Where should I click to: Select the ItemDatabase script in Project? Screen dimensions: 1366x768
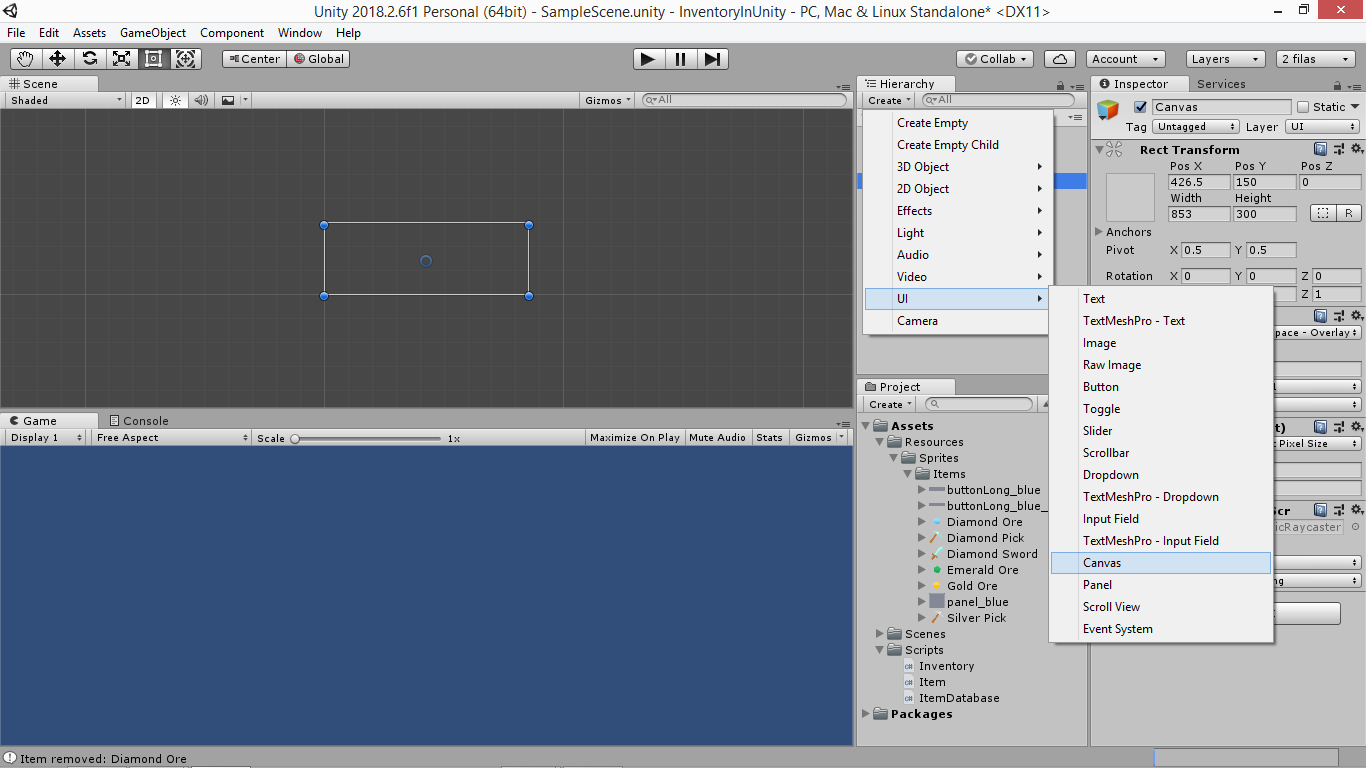click(959, 698)
